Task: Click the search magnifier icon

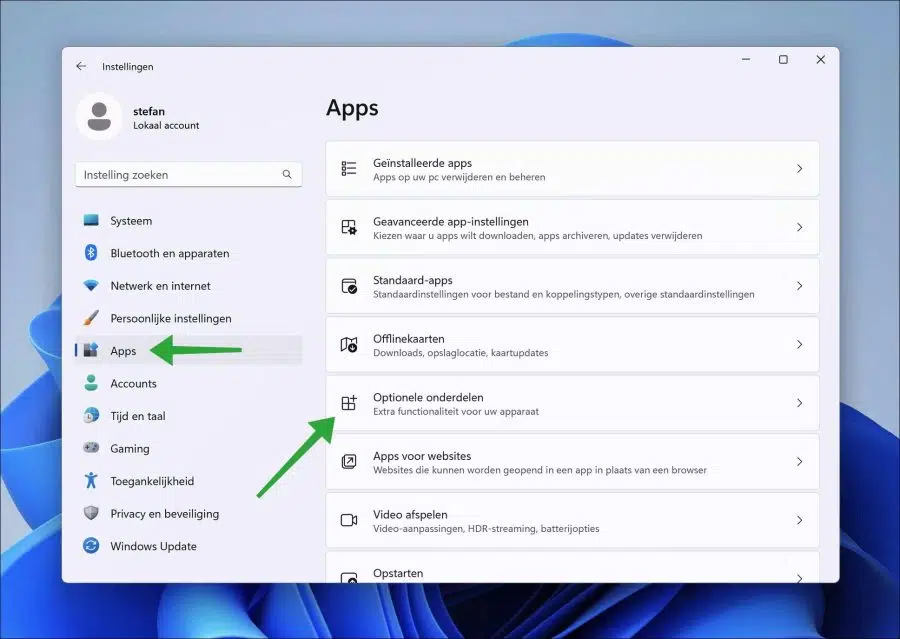Action: (x=287, y=175)
